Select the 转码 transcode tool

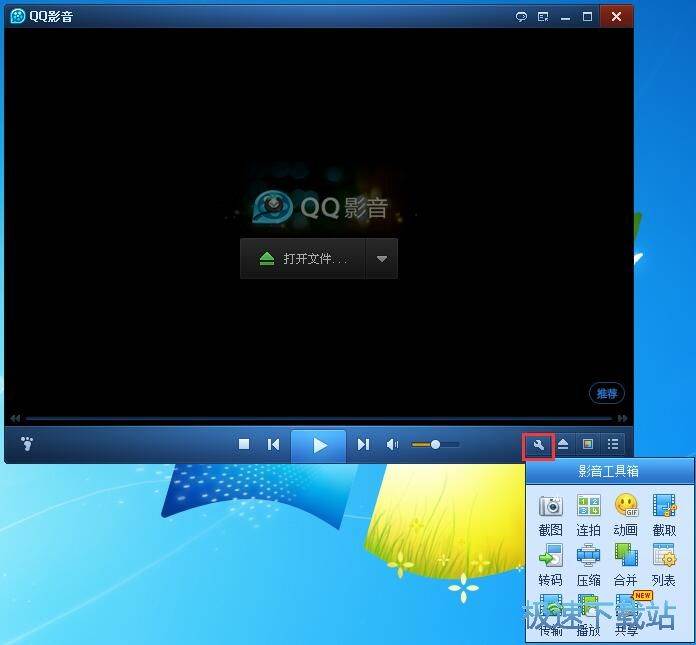550,565
